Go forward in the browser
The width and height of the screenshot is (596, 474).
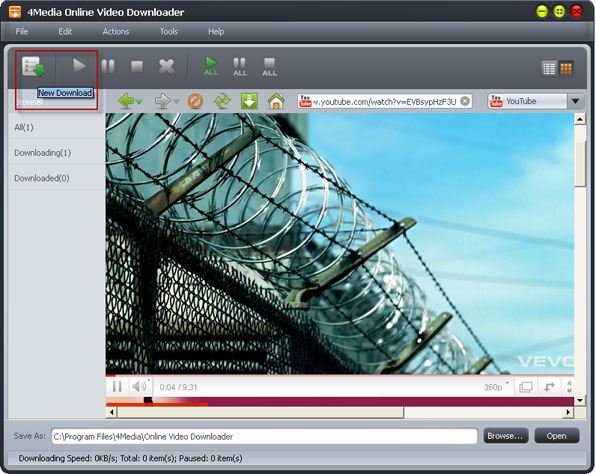click(x=163, y=101)
